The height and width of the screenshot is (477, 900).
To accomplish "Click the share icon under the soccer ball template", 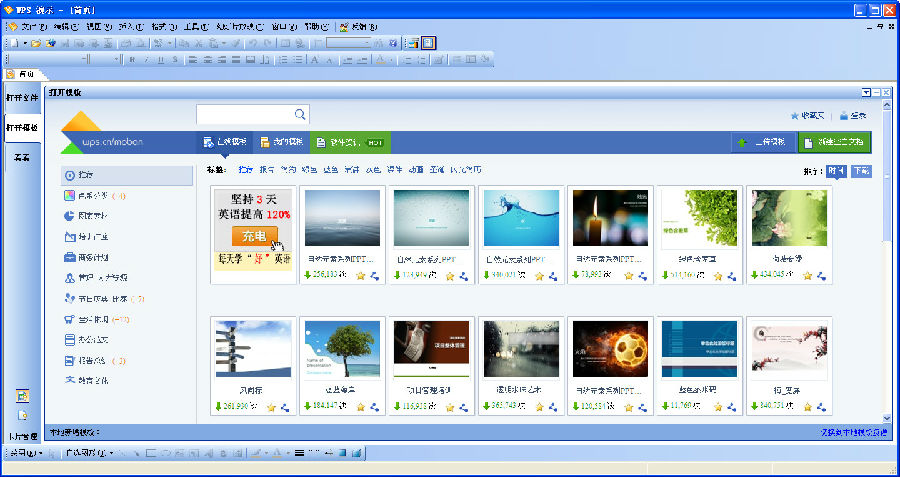I will tap(636, 407).
